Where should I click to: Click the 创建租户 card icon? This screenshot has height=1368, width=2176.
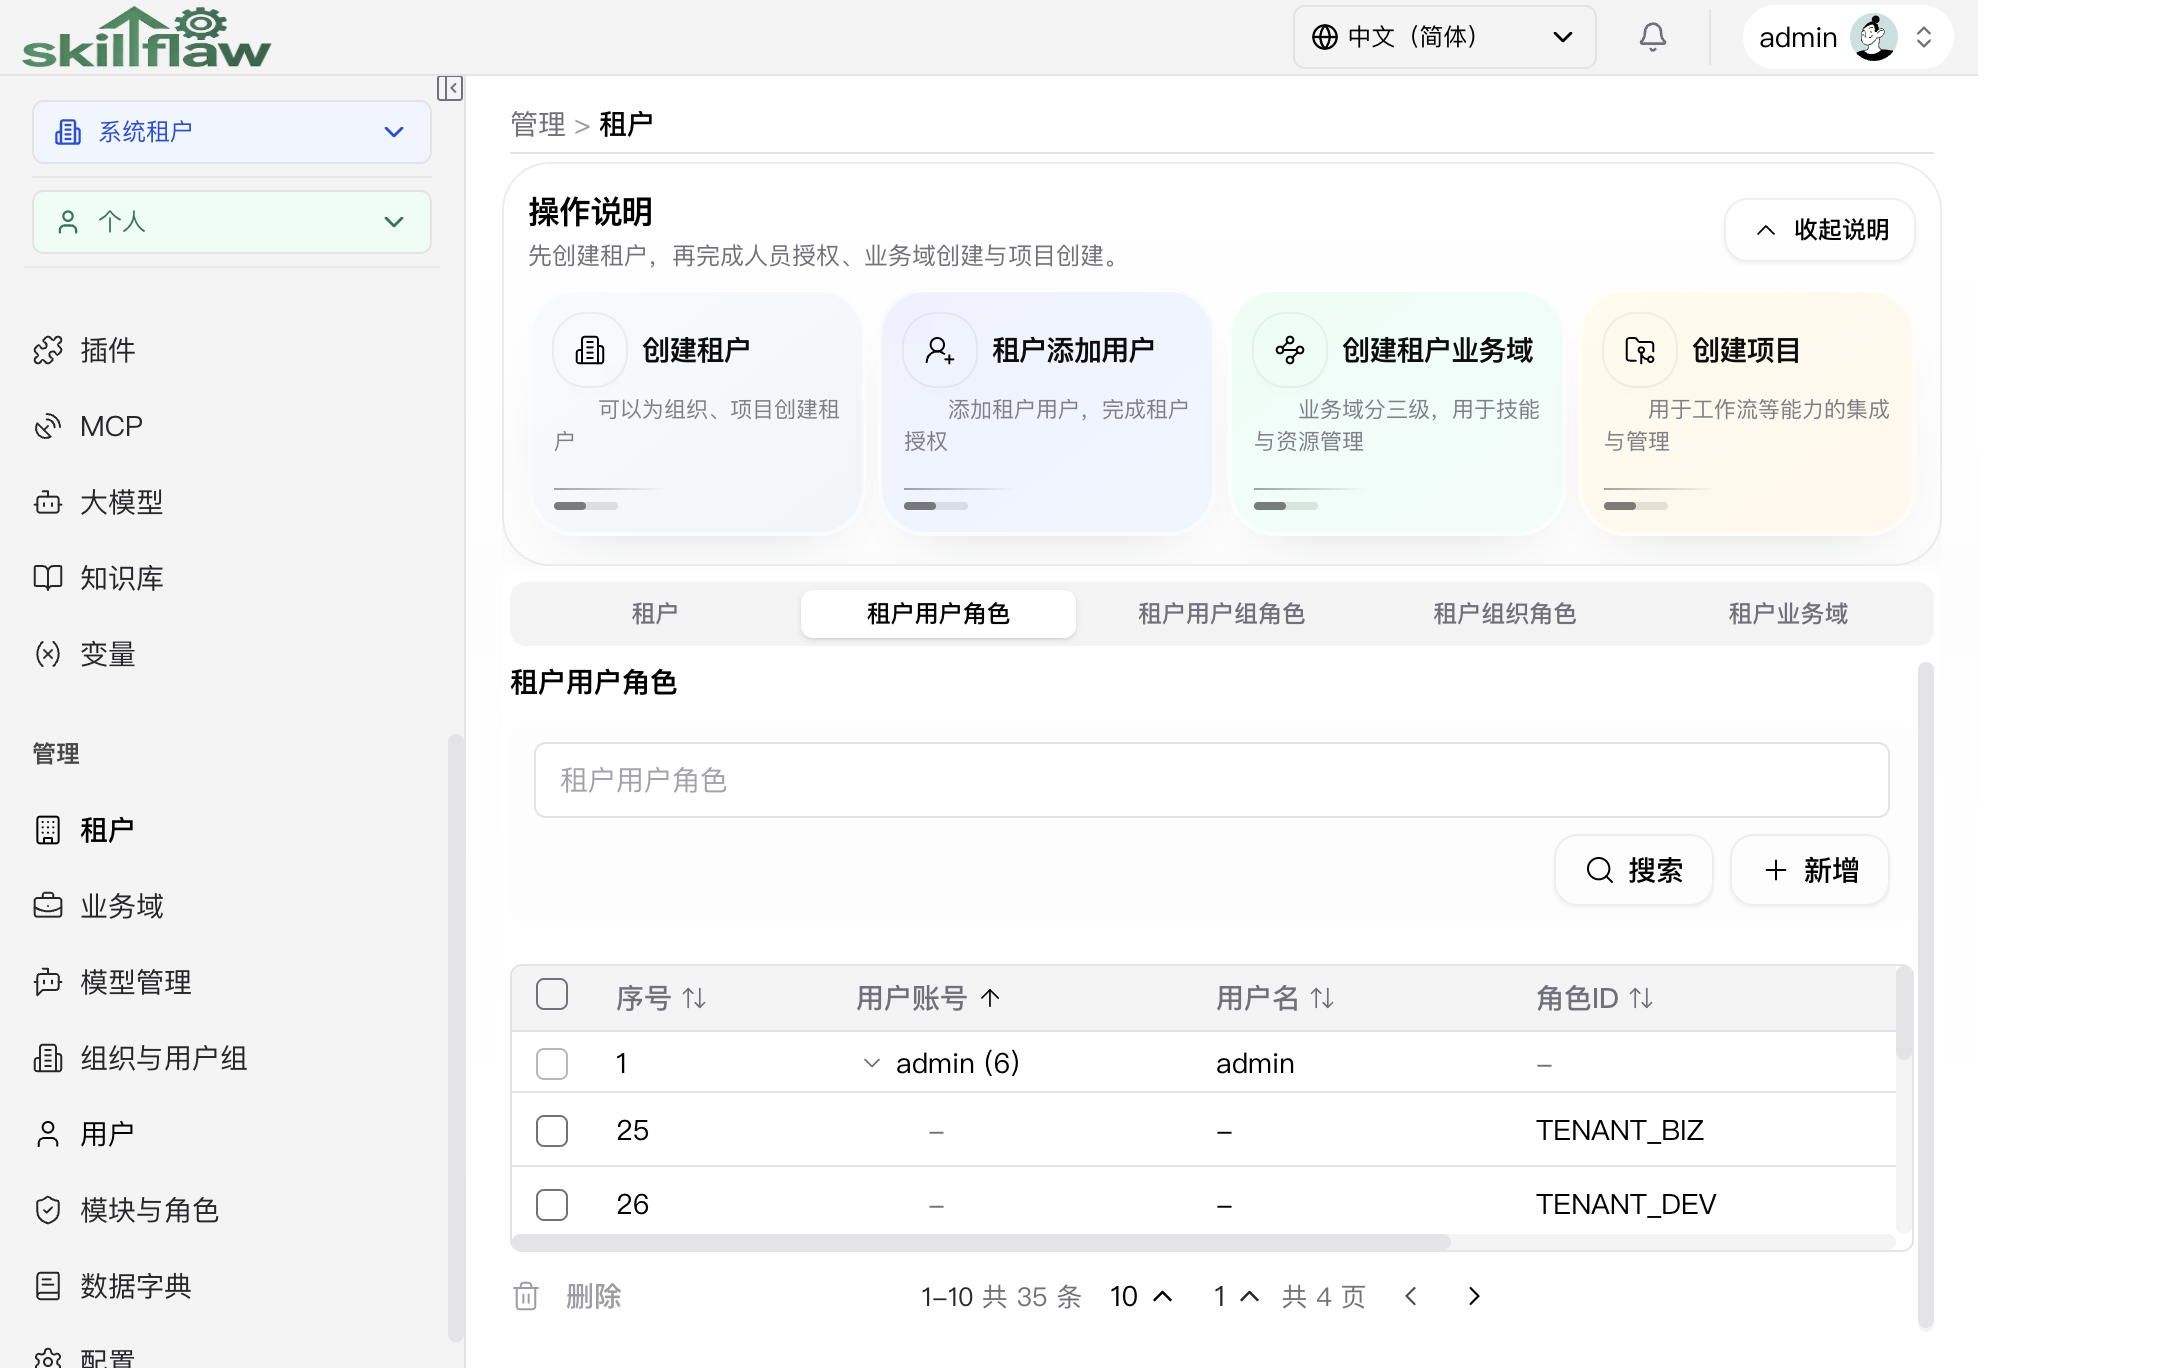point(590,350)
